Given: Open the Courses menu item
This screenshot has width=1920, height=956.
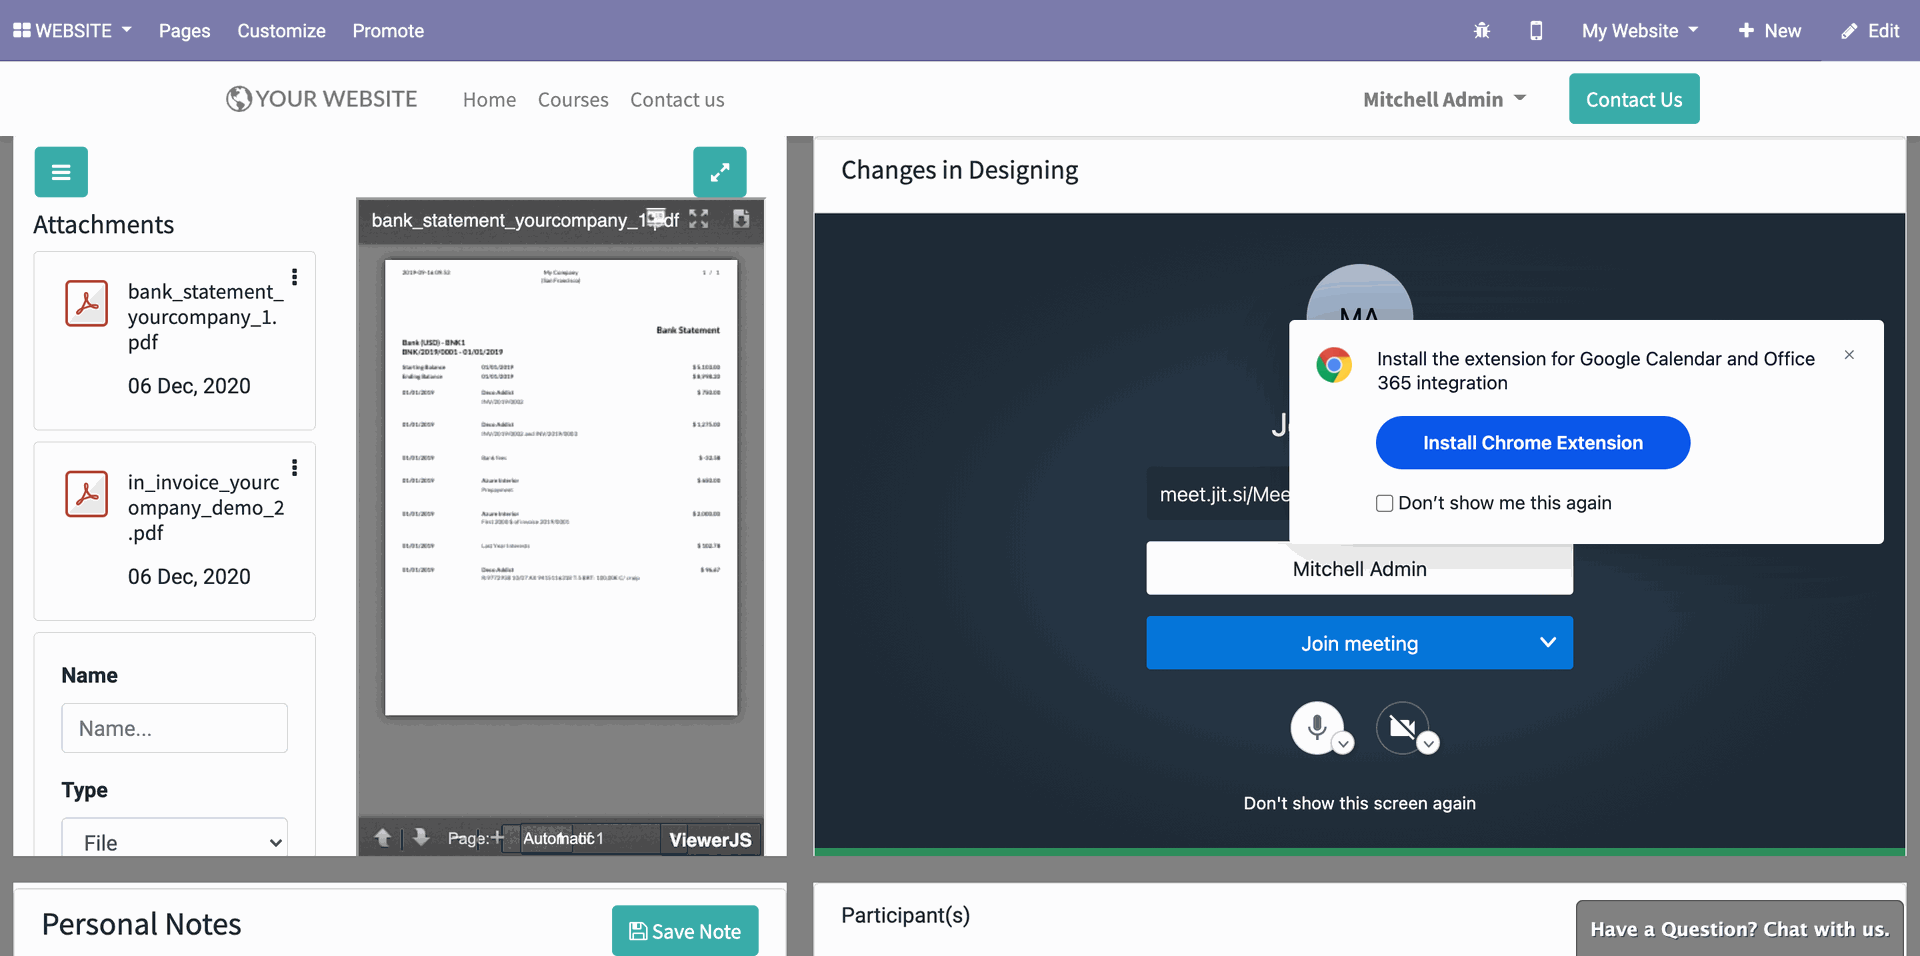Looking at the screenshot, I should 573,100.
